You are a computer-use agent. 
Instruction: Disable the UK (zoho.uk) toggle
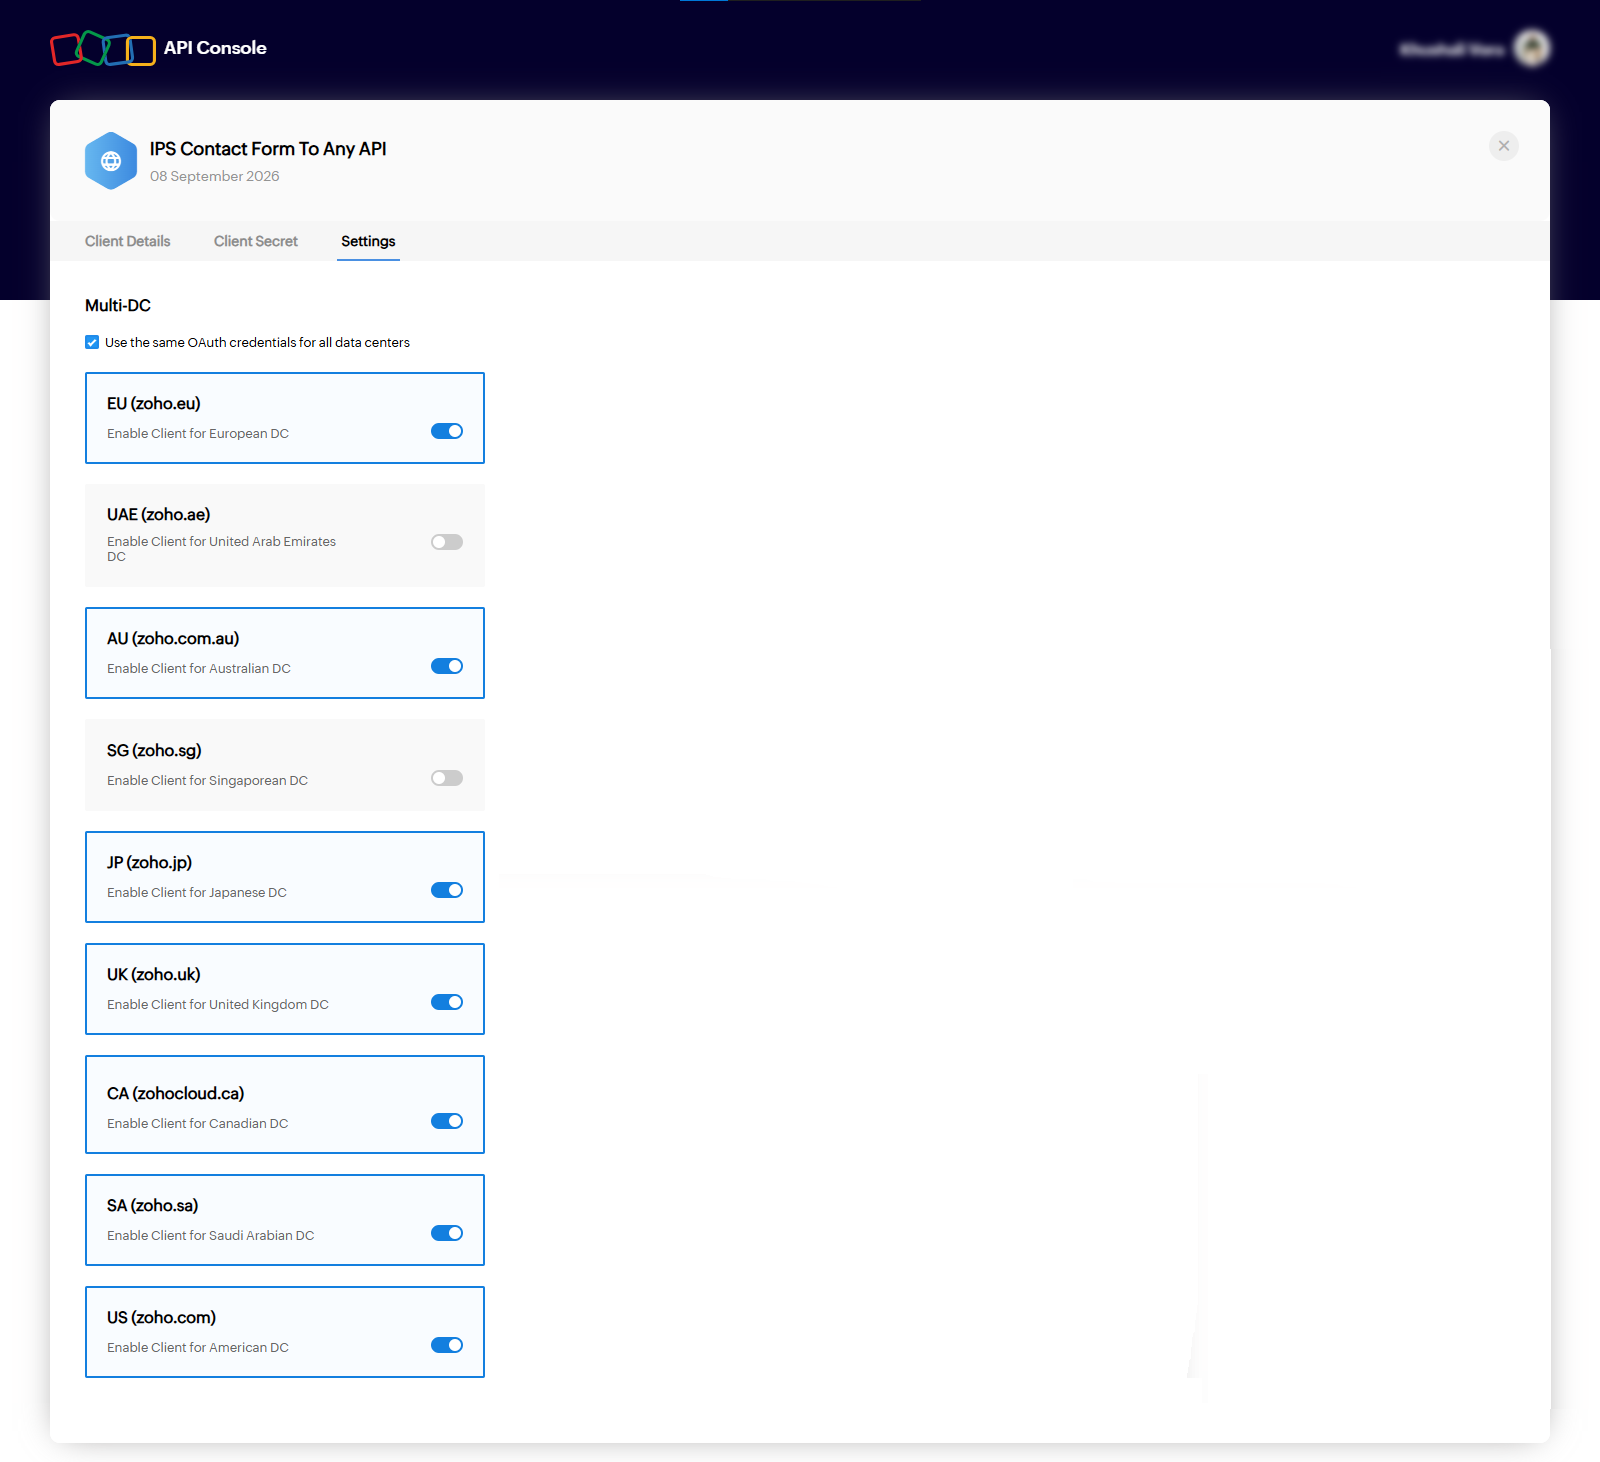tap(447, 1002)
